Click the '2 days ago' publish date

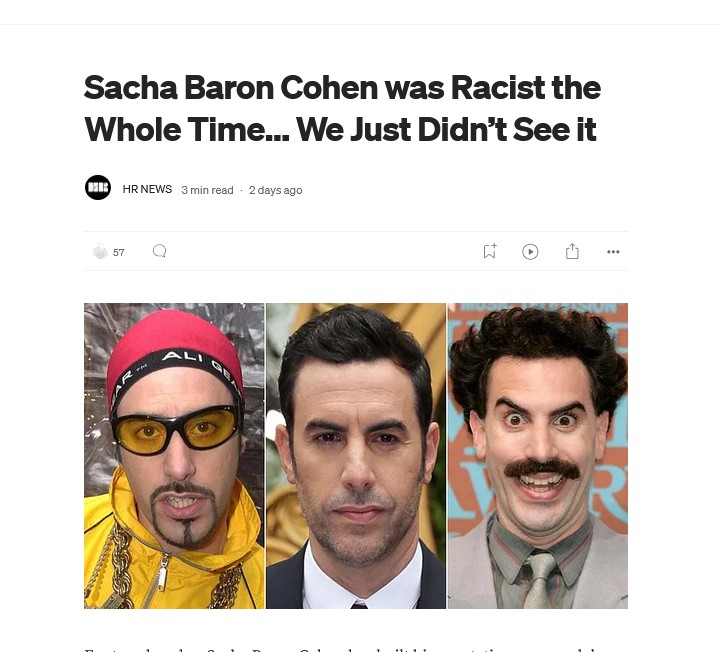(x=276, y=190)
